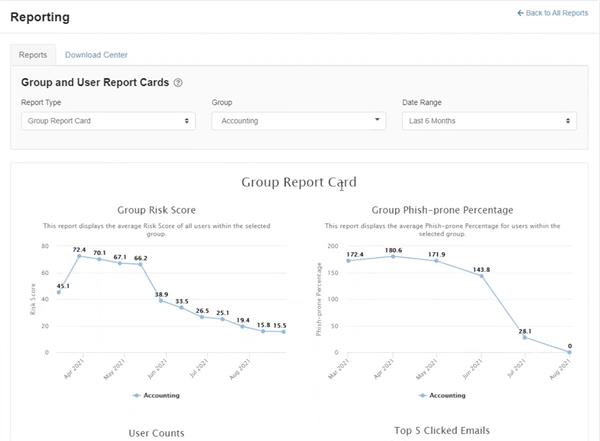Toggle Accounting legend under Phish-prone Percentage chart
The width and height of the screenshot is (600, 441).
[x=442, y=395]
